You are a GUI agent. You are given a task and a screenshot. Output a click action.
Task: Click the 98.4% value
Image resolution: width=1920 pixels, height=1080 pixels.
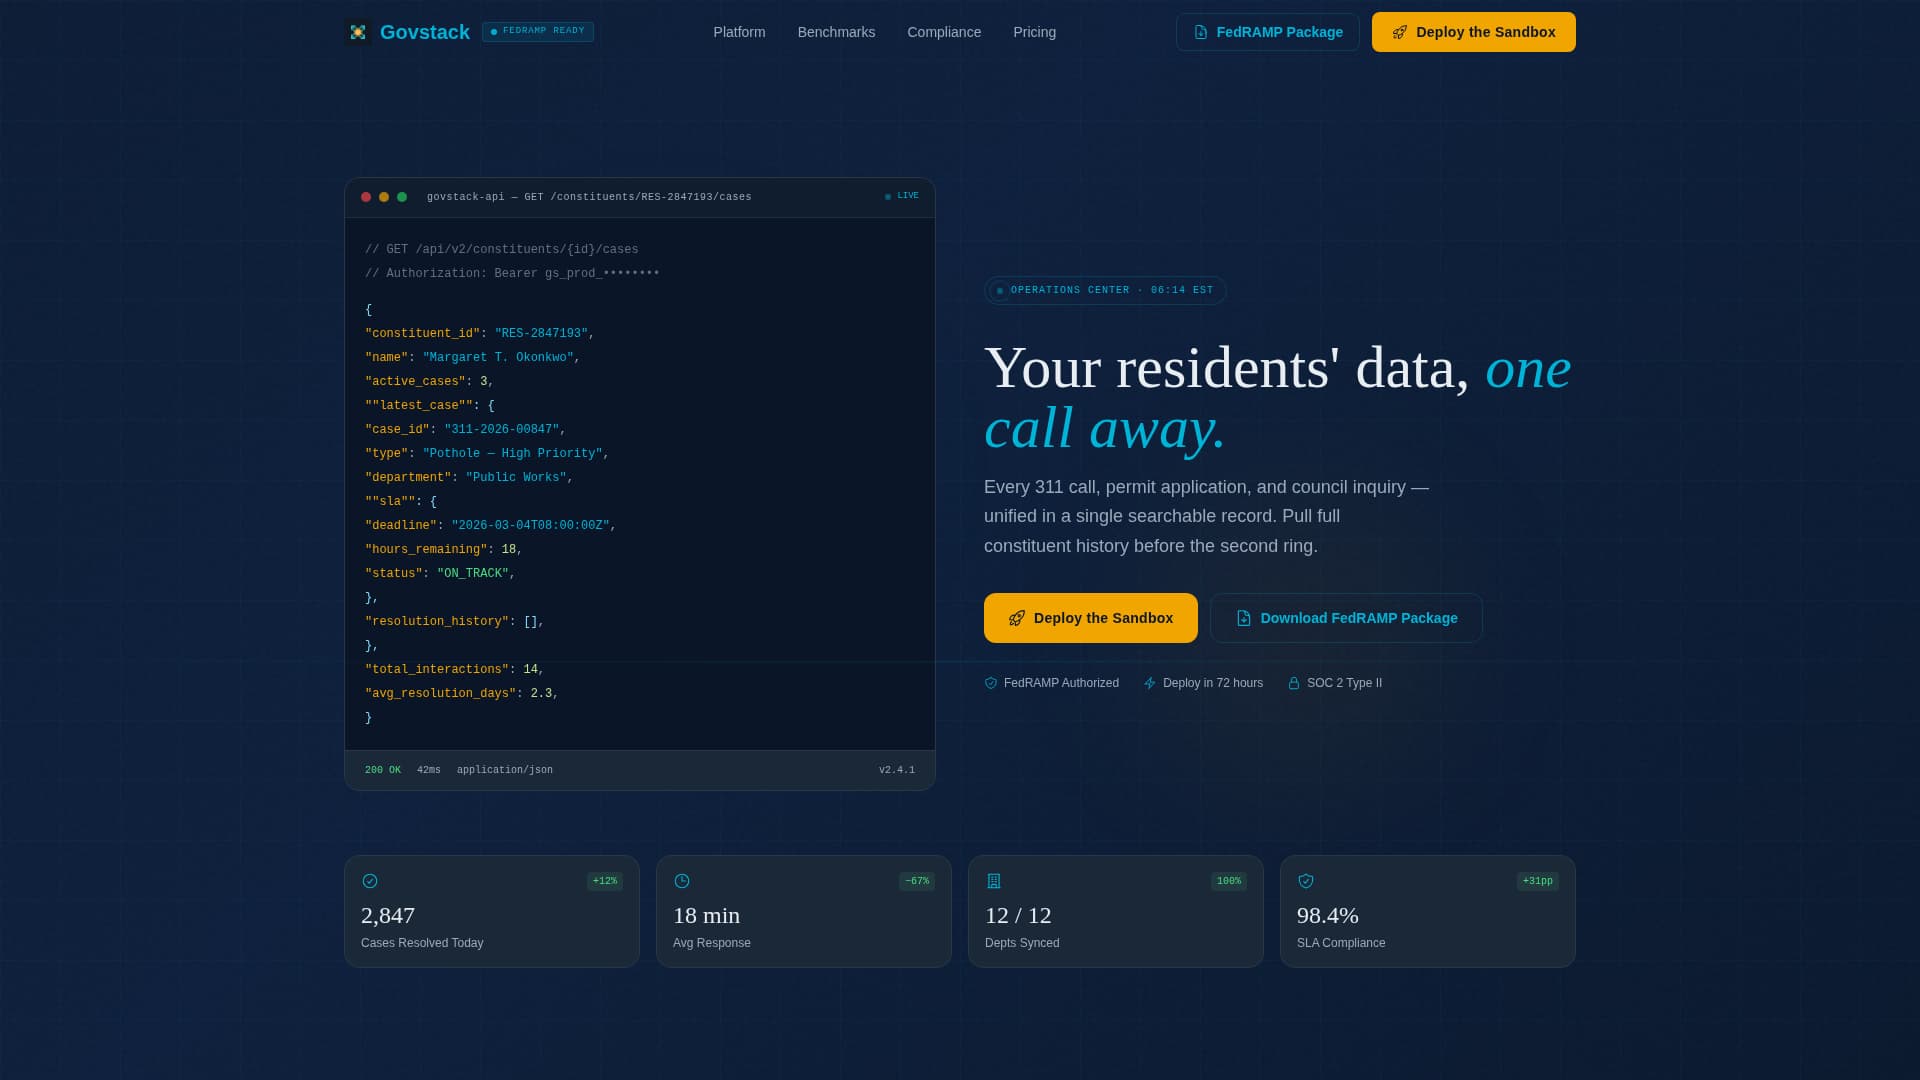[x=1328, y=915]
